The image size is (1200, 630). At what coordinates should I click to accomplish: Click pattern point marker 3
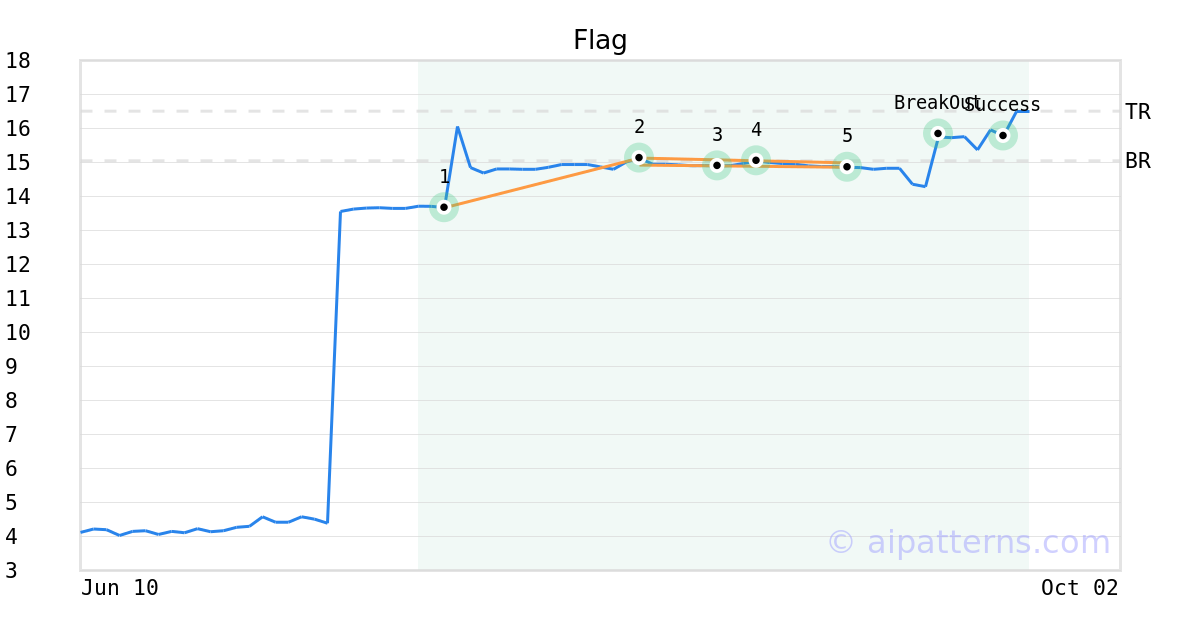pyautogui.click(x=717, y=165)
